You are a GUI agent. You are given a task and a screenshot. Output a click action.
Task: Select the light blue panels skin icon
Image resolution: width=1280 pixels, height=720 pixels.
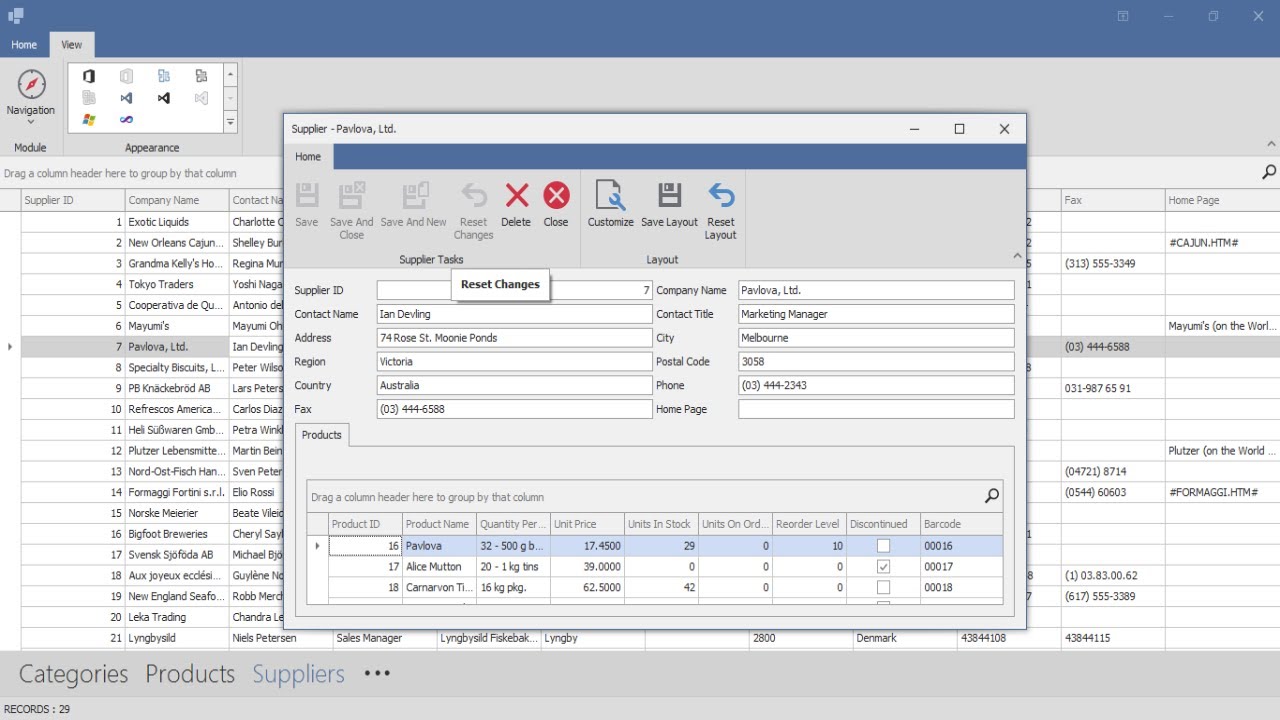164,76
